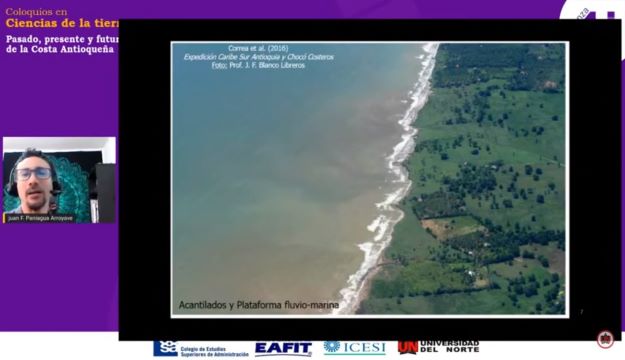Click the Juan F. Paniagua Arroyave name label
625x360 pixels.
coord(40,218)
